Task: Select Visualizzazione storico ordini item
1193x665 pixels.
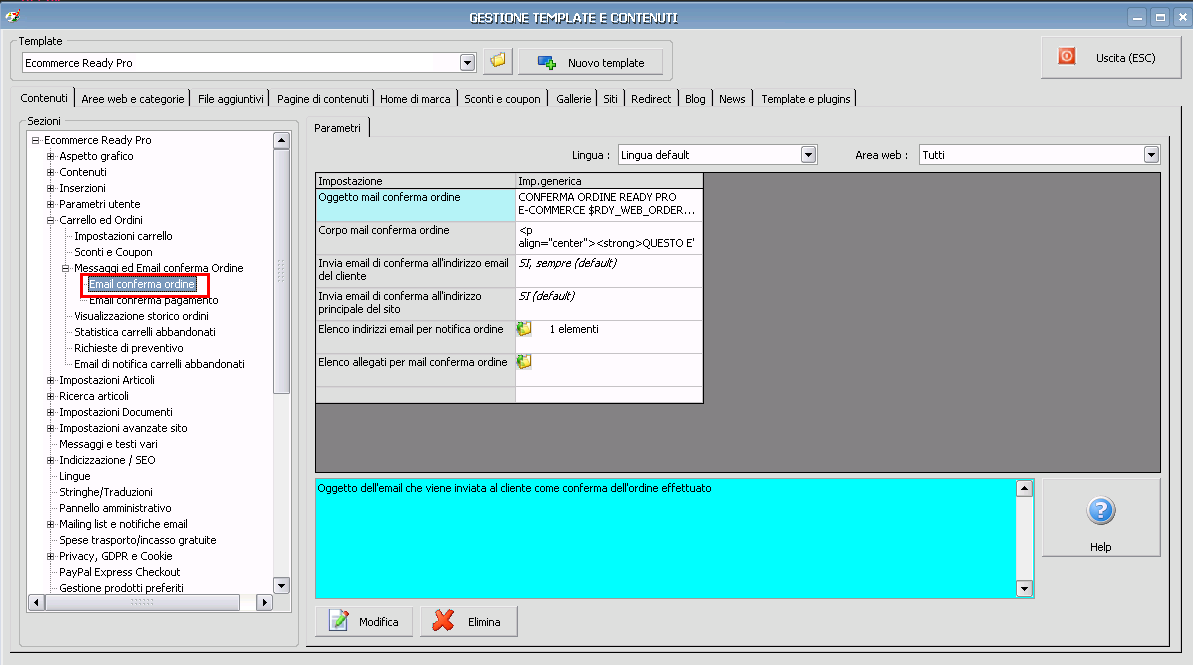Action: point(142,316)
